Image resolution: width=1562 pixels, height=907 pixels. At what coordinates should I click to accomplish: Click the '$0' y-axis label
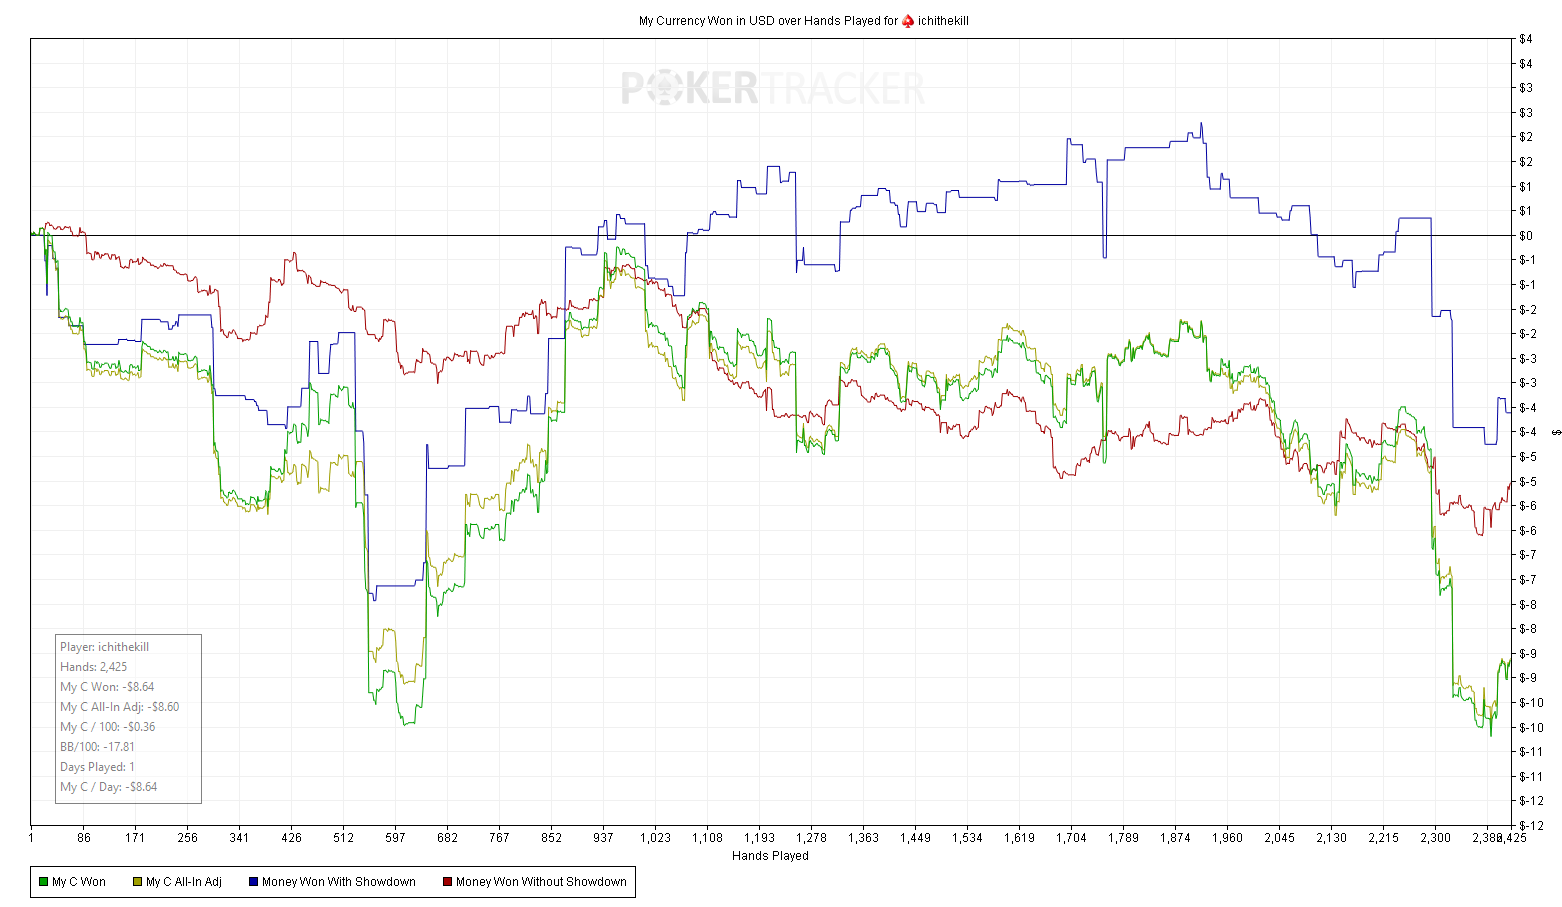point(1526,236)
